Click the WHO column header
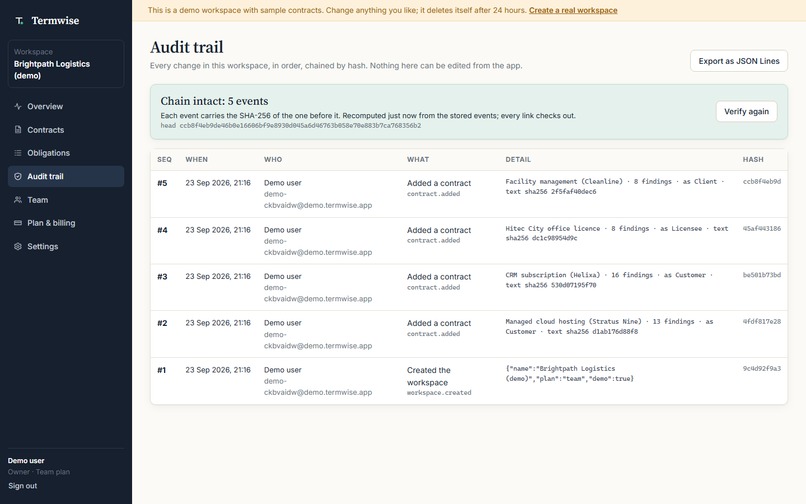The width and height of the screenshot is (806, 504). pyautogui.click(x=273, y=159)
